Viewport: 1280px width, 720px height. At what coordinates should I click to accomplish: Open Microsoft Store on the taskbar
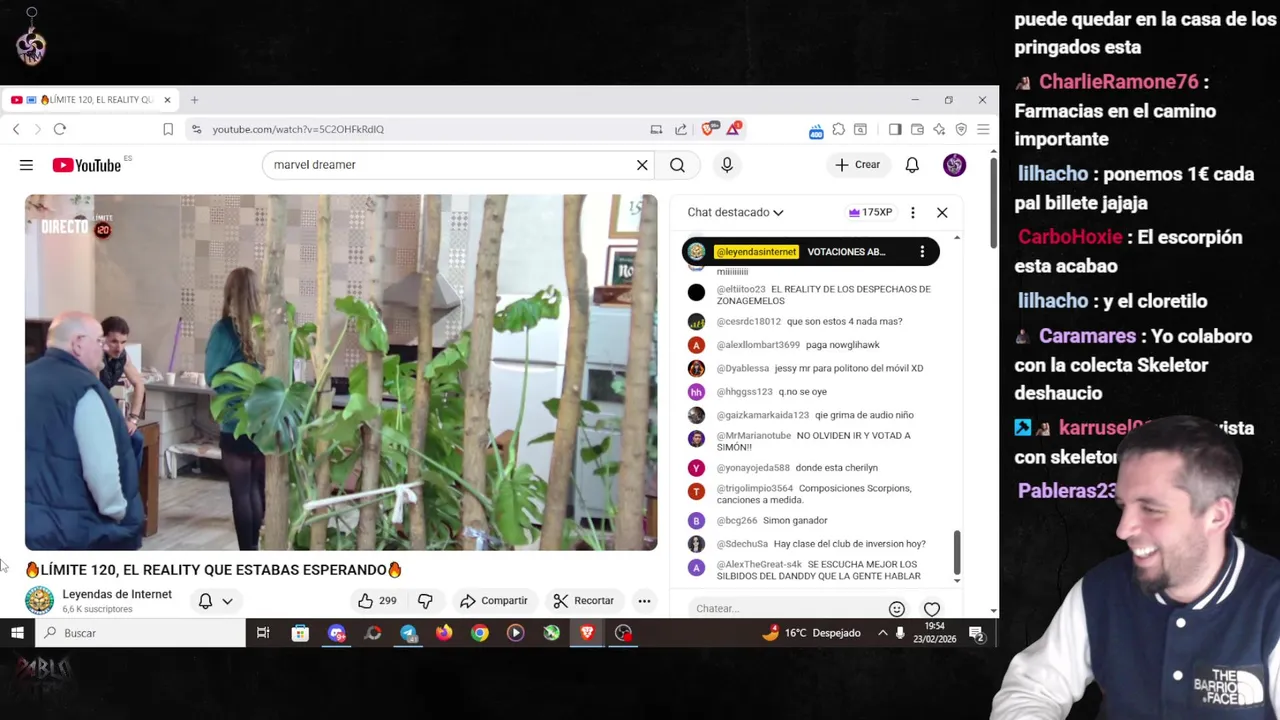[300, 633]
